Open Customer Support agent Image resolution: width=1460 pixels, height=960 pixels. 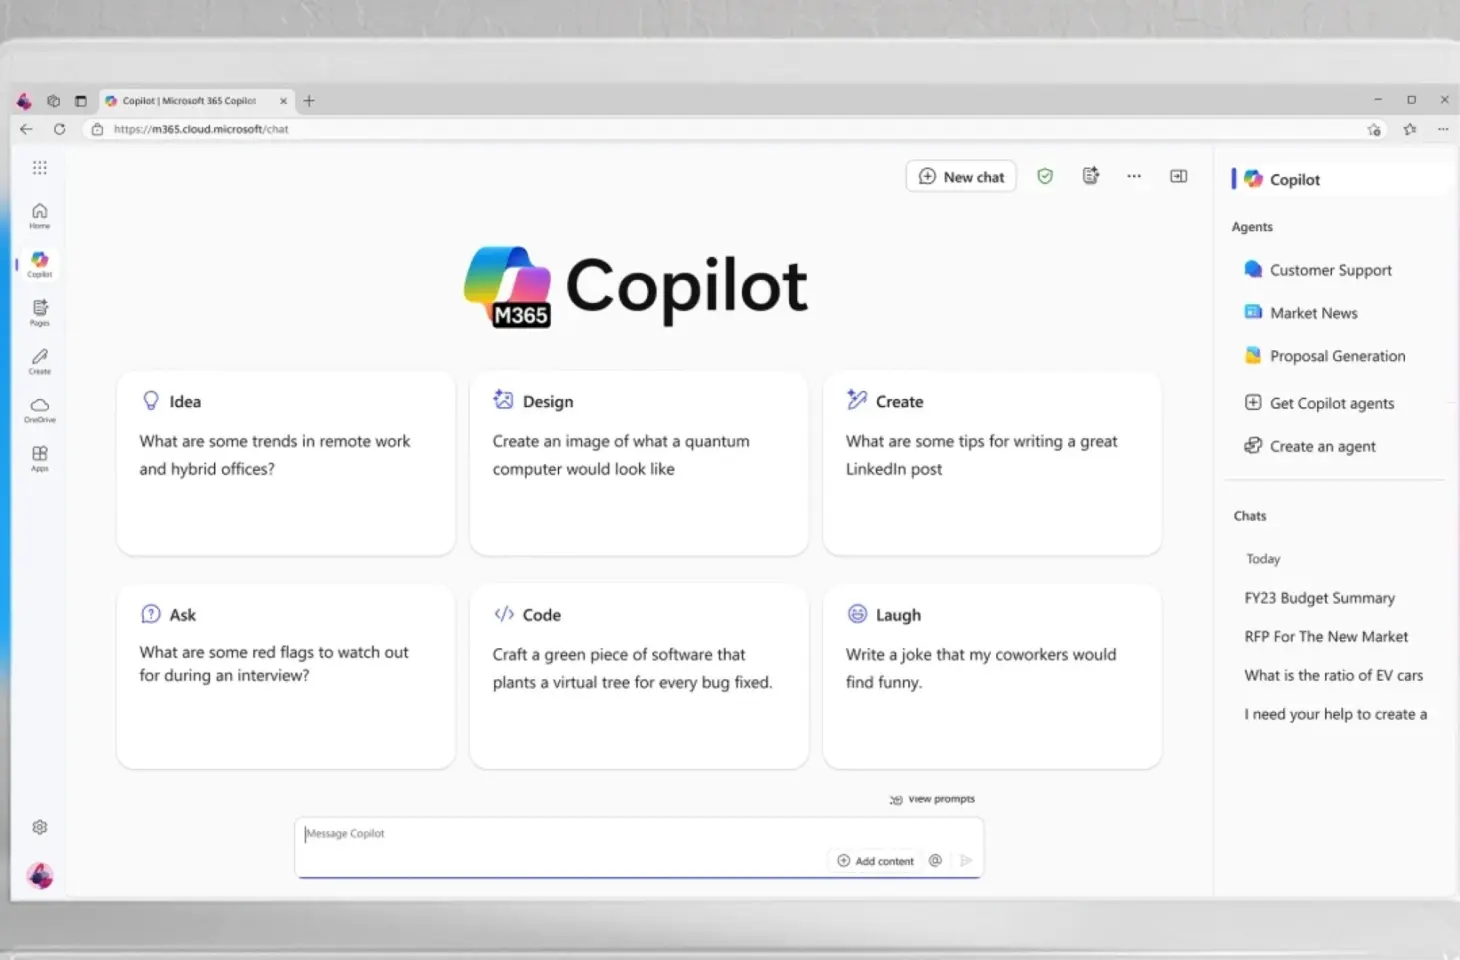click(x=1318, y=270)
